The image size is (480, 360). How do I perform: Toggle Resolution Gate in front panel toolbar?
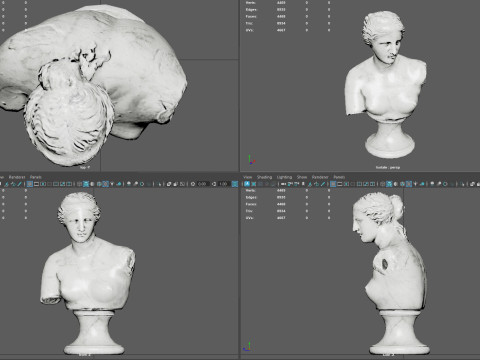pos(43,184)
